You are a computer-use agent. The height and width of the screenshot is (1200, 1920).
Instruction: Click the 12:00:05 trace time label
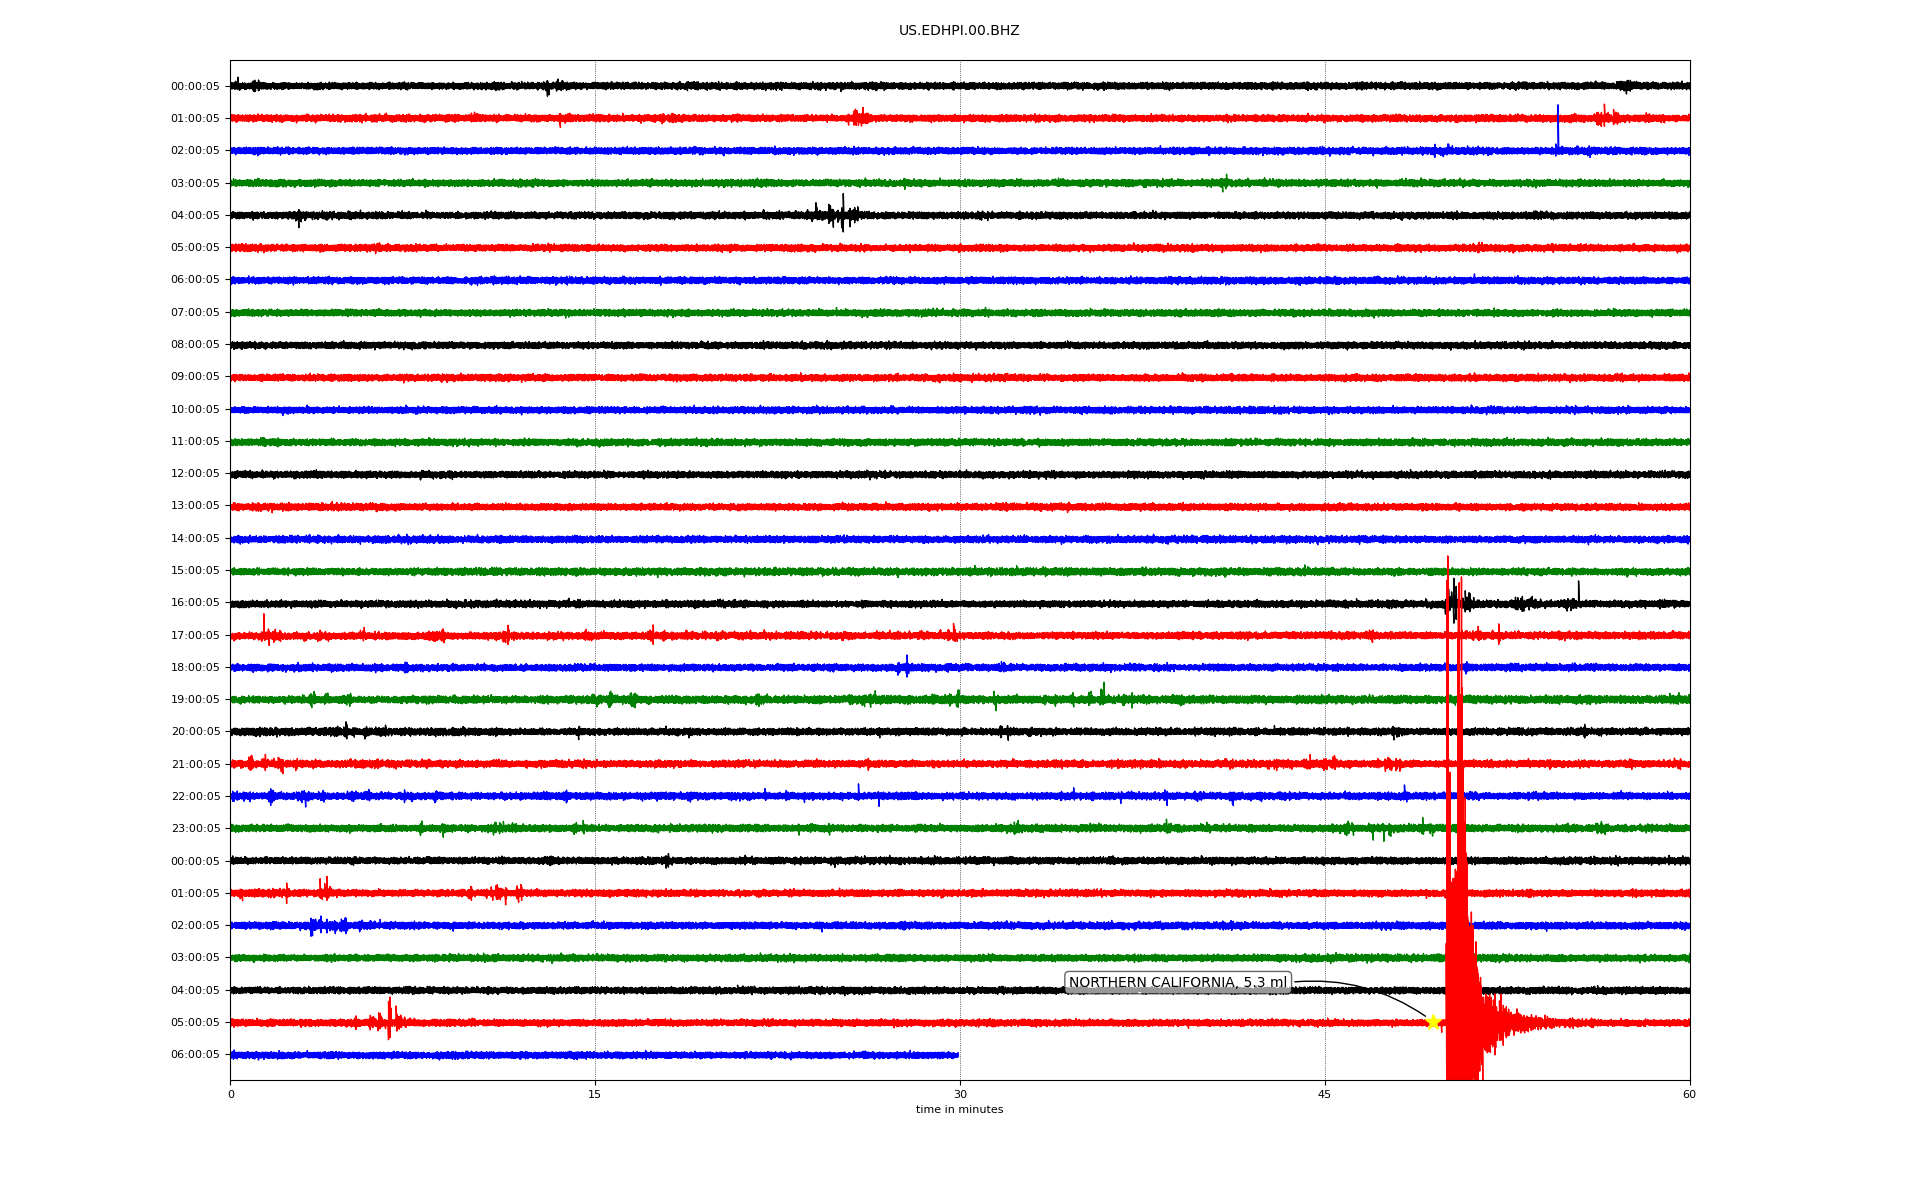195,474
